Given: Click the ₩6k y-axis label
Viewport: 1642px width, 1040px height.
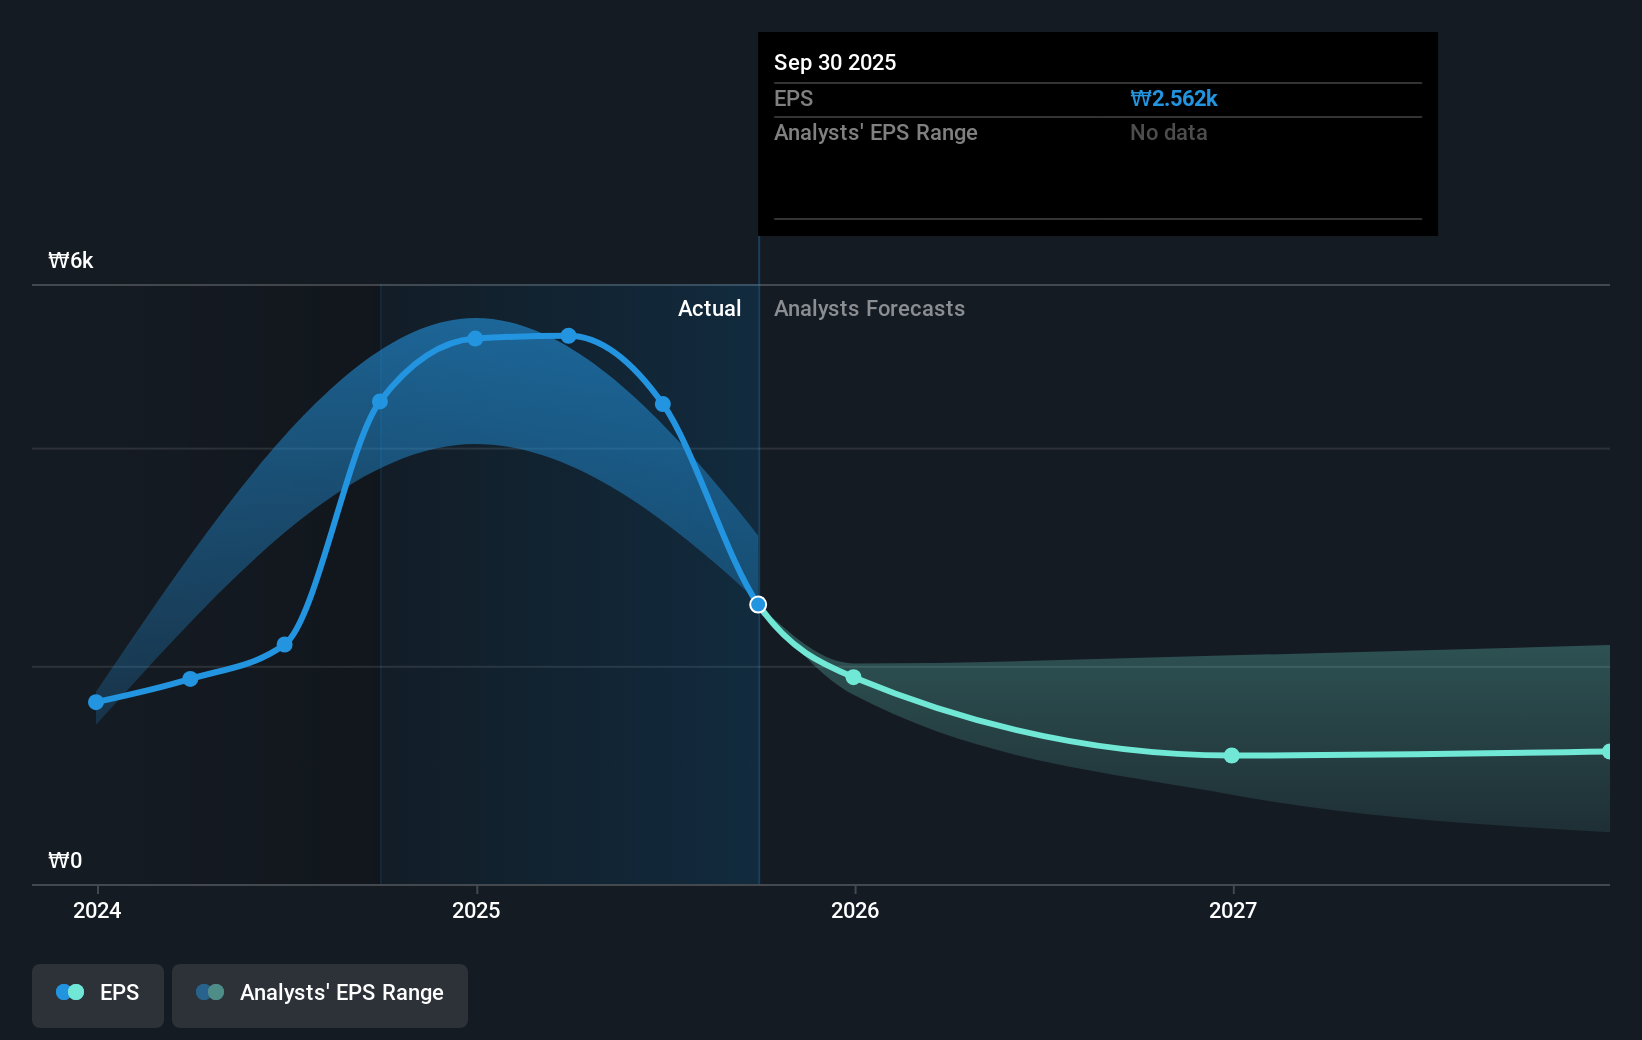Looking at the screenshot, I should [x=71, y=260].
